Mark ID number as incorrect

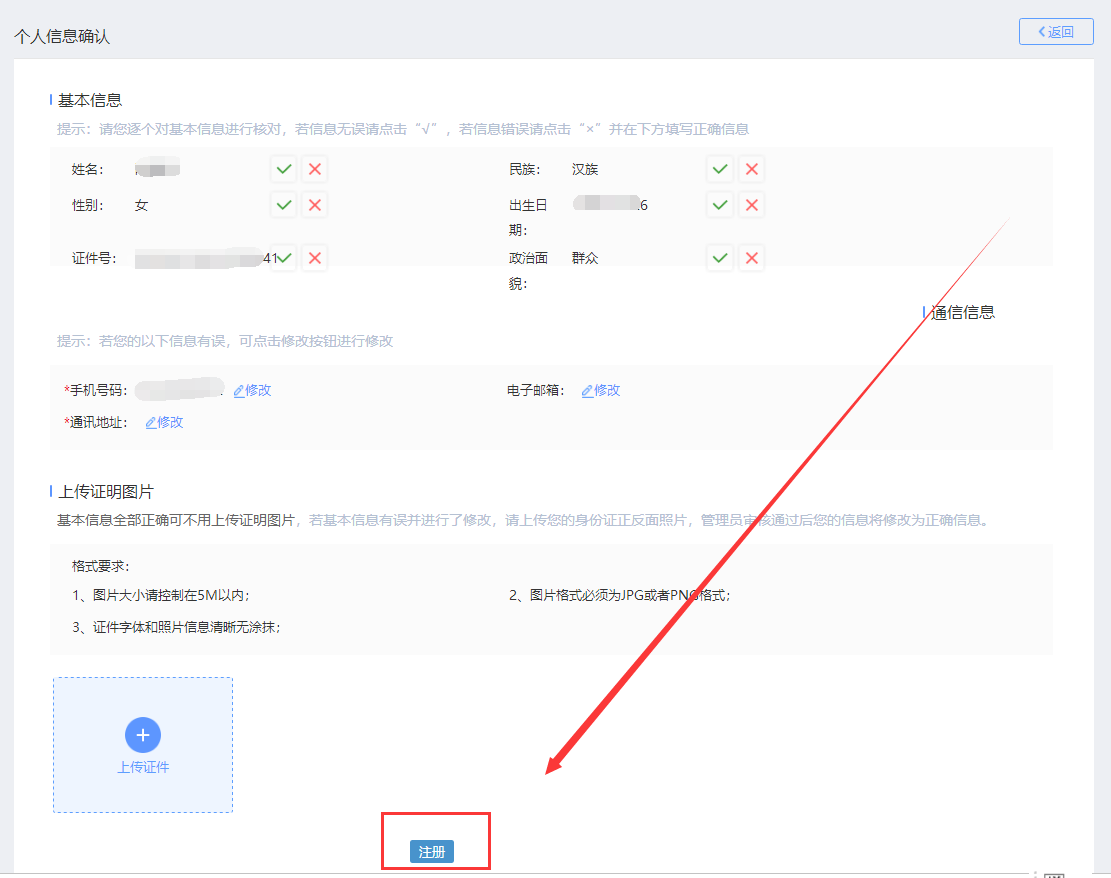click(315, 258)
